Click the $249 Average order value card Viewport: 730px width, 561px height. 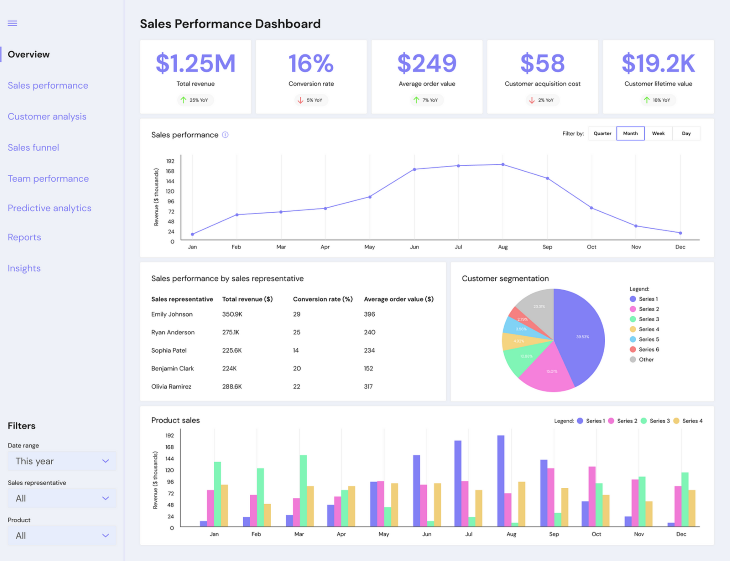[x=427, y=77]
